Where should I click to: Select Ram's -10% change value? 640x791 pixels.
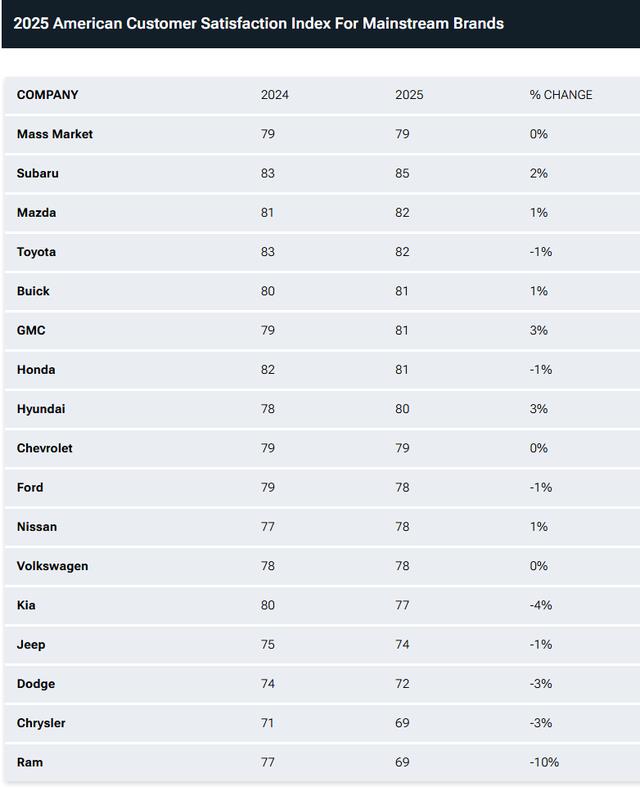coord(544,762)
